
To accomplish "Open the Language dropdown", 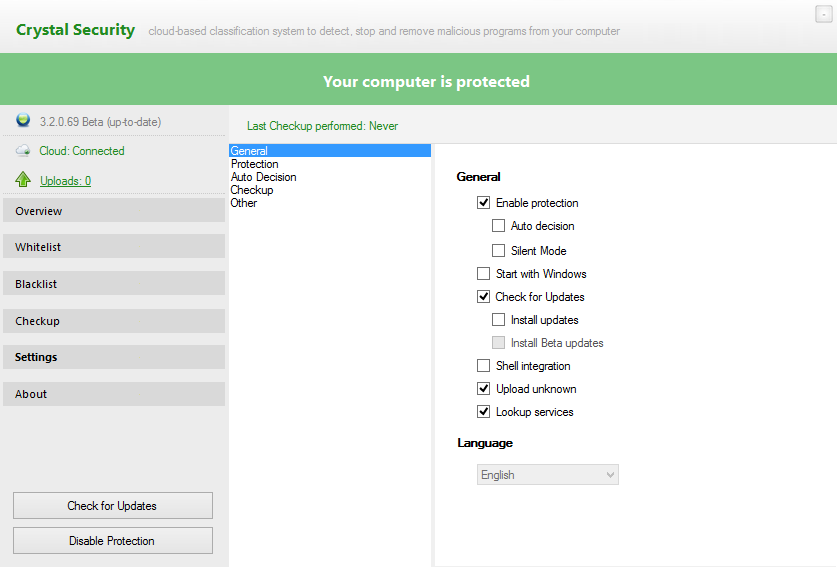I will click(547, 475).
